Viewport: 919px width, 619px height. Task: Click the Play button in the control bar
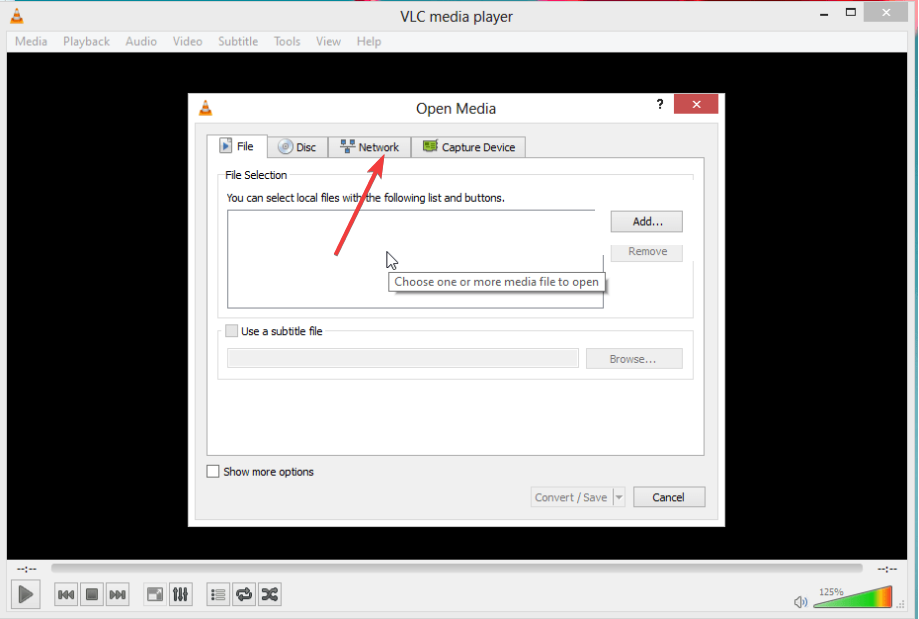coord(25,594)
